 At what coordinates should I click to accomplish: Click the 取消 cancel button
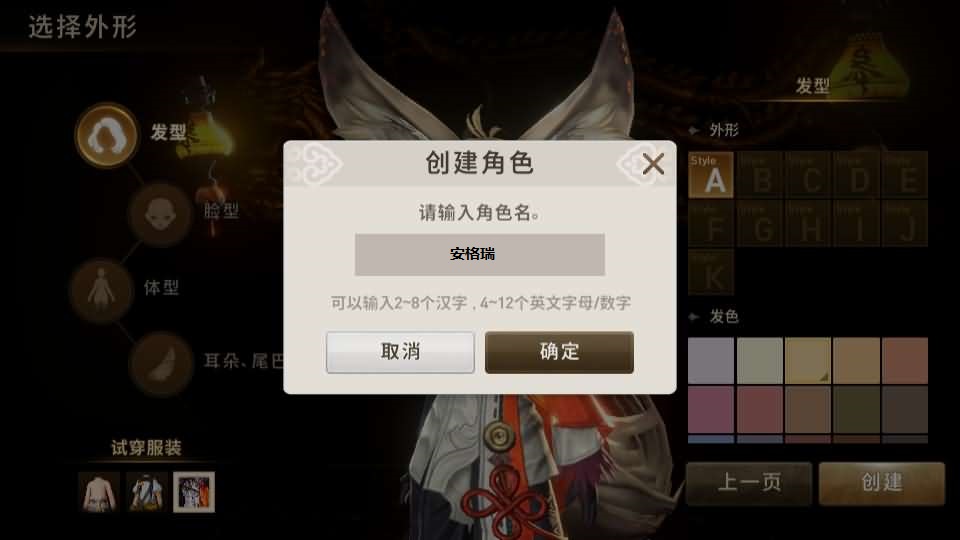tap(400, 352)
